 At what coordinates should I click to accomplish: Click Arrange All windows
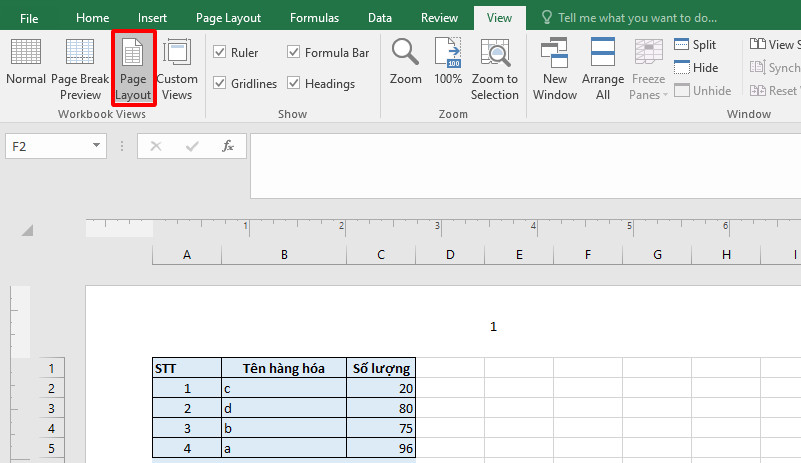[x=603, y=70]
